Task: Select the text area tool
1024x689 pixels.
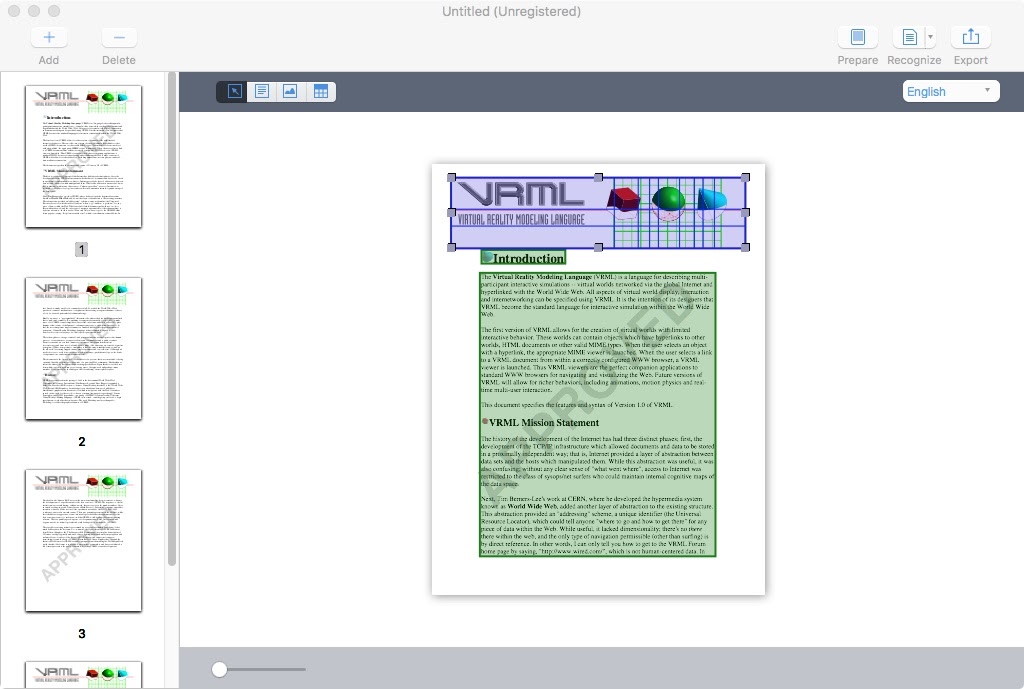Action: pos(262,91)
